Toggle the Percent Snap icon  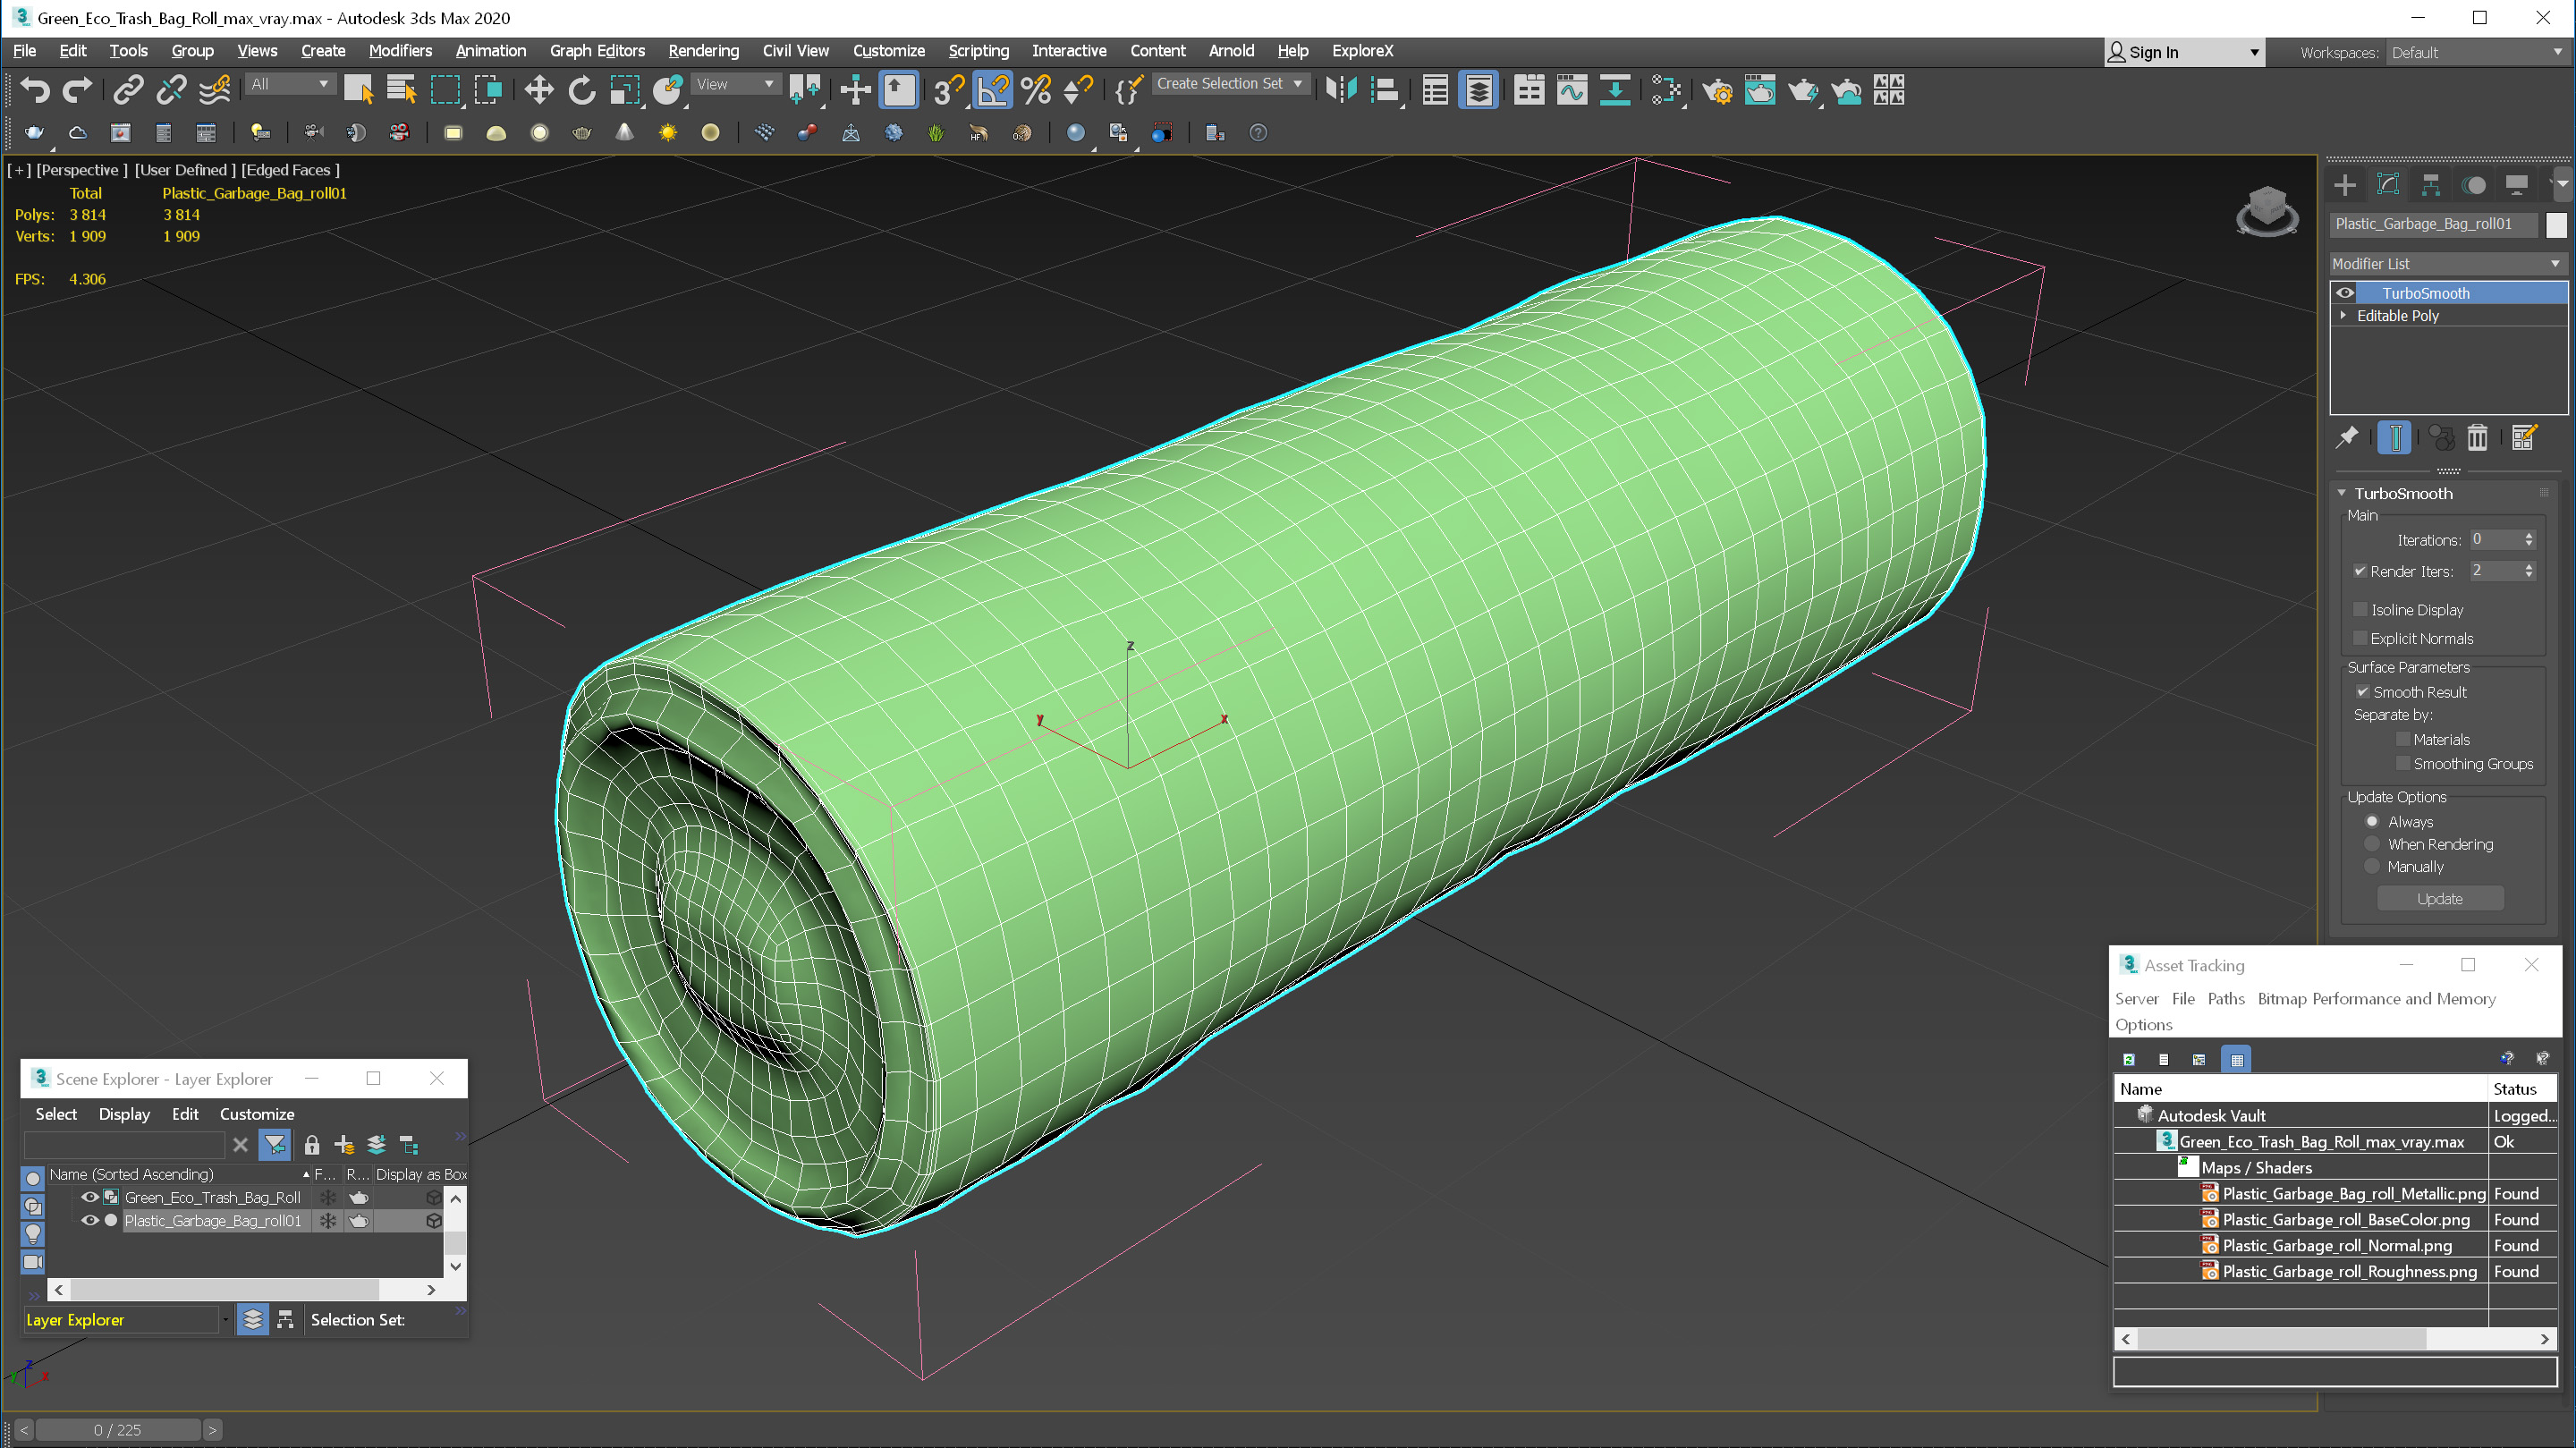click(1036, 91)
